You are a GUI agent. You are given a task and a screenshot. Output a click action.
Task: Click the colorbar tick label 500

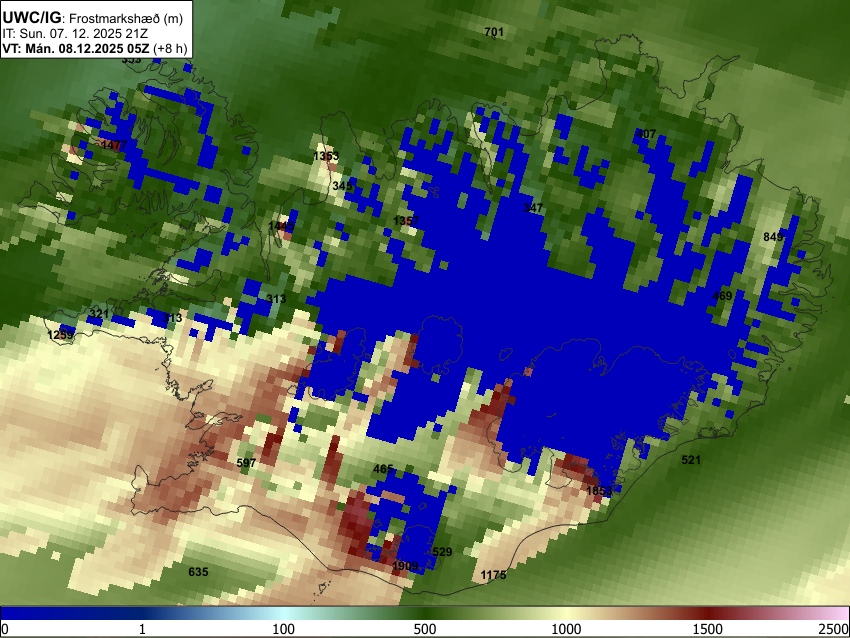pyautogui.click(x=425, y=629)
